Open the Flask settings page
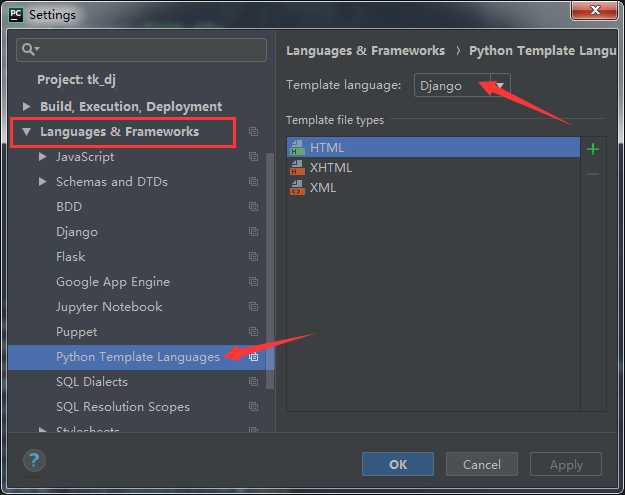The height and width of the screenshot is (495, 625). pos(71,257)
